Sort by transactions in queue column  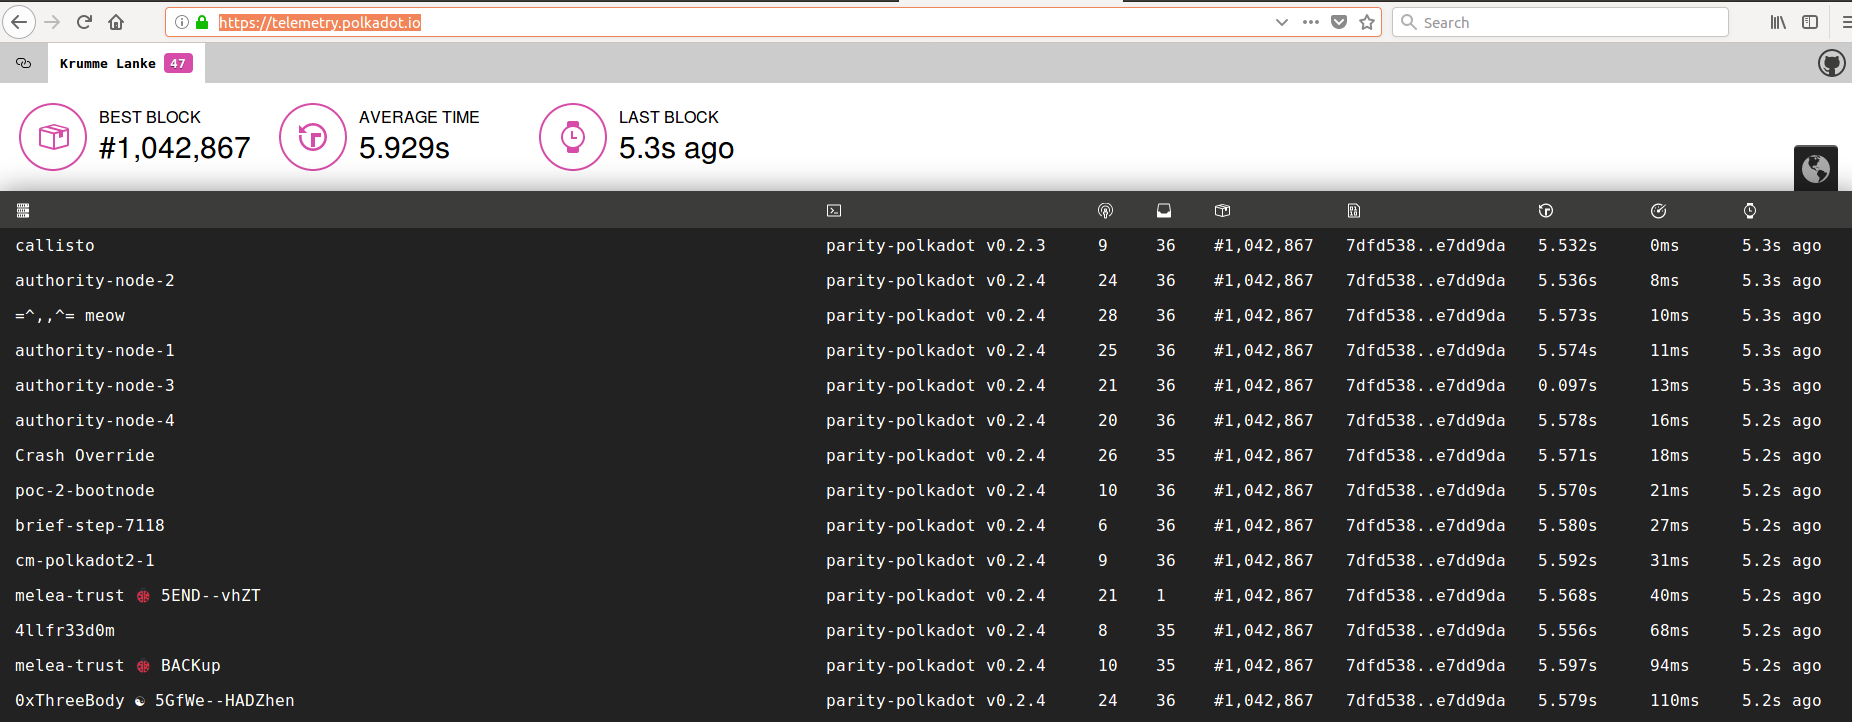(1164, 210)
